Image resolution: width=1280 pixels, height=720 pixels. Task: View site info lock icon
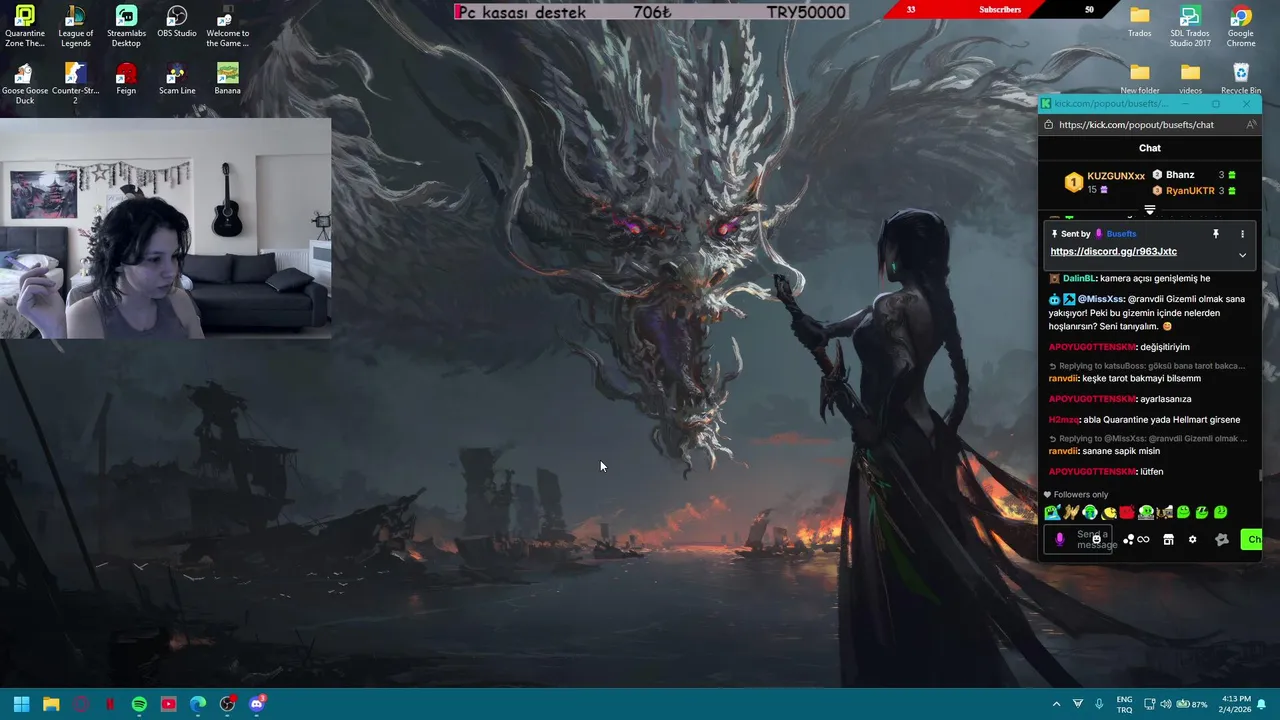[1048, 125]
